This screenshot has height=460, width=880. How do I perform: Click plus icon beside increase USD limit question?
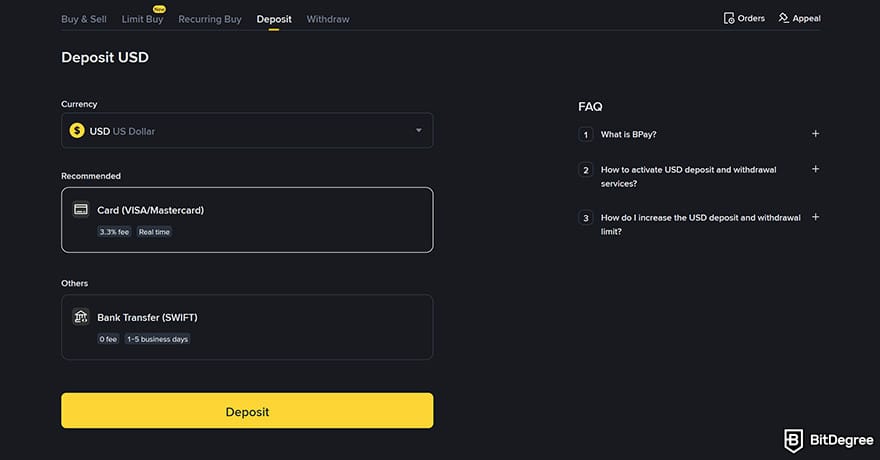(815, 217)
